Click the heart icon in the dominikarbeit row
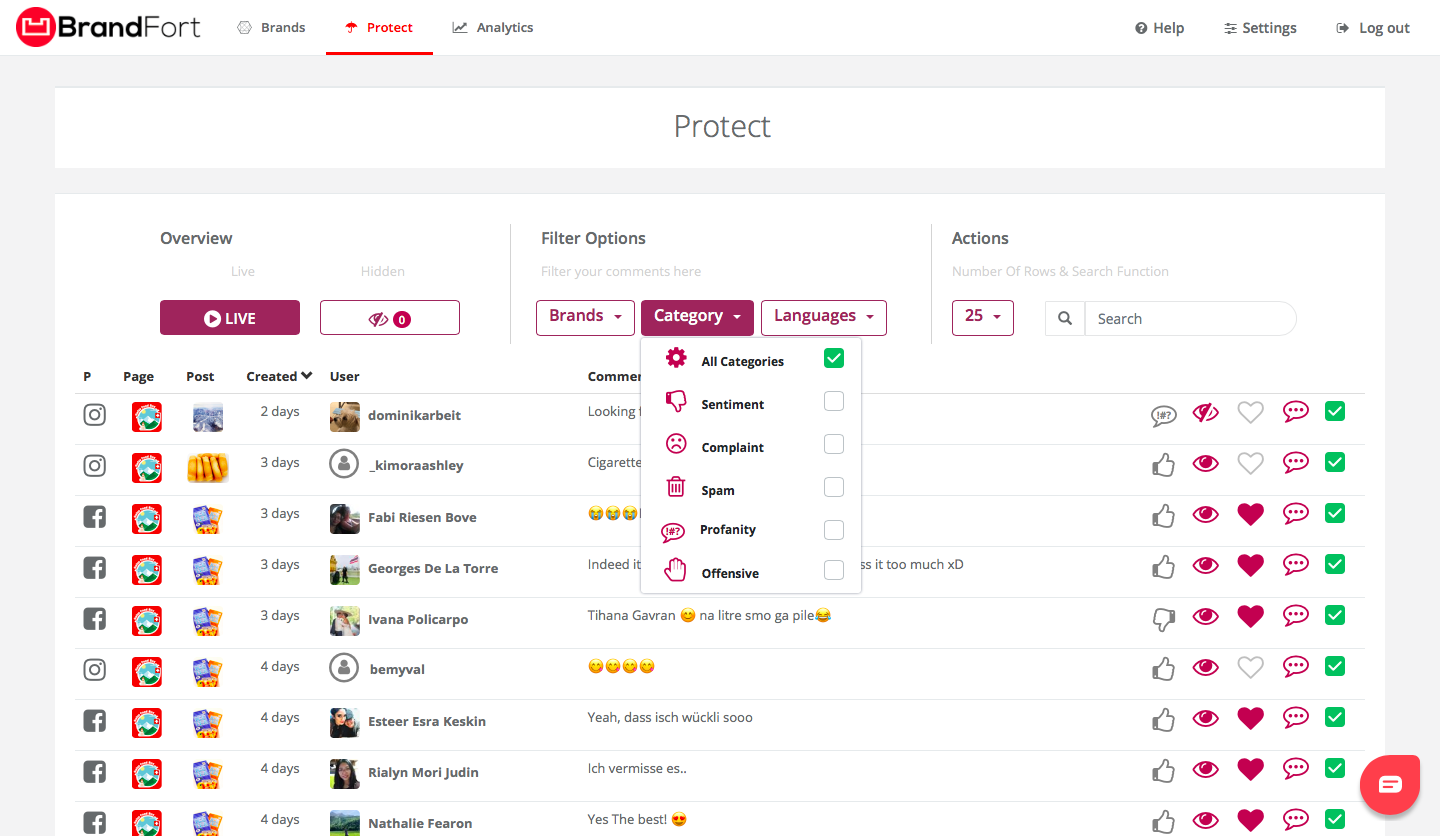The height and width of the screenshot is (836, 1440). (1250, 412)
